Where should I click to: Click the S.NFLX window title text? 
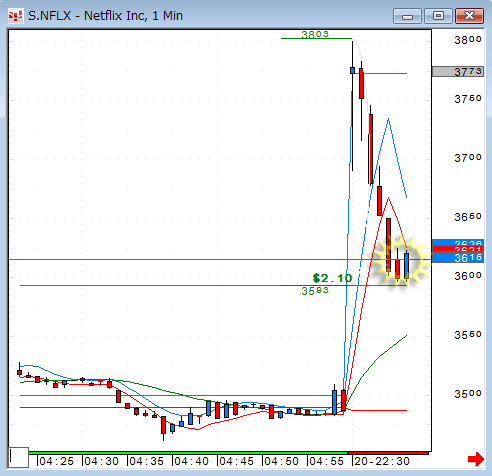click(105, 16)
